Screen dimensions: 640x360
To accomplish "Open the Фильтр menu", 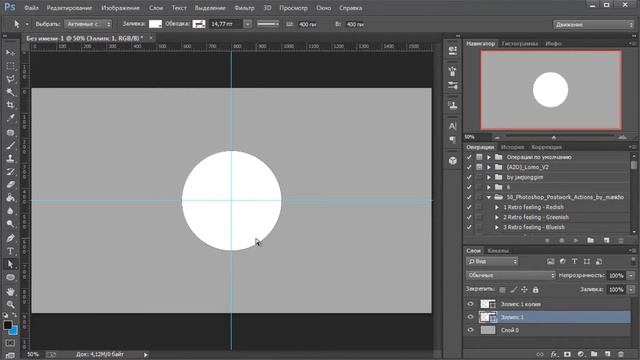I will (x=244, y=8).
